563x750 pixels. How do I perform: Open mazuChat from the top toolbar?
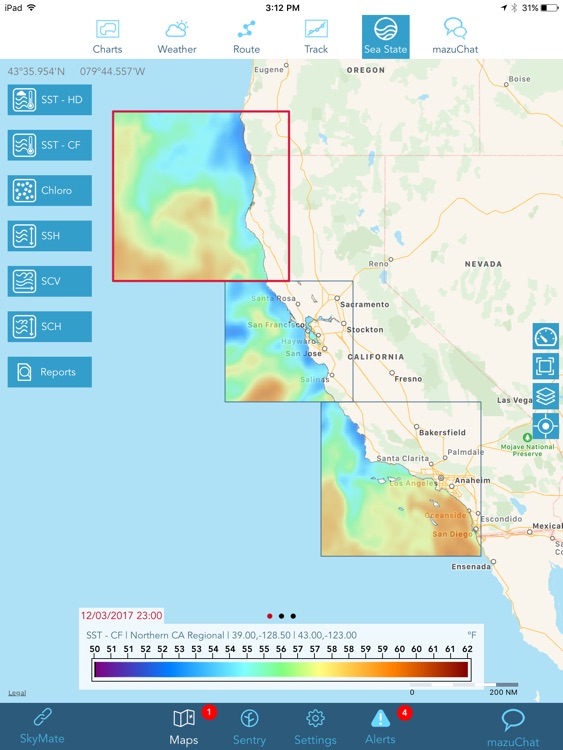(455, 37)
